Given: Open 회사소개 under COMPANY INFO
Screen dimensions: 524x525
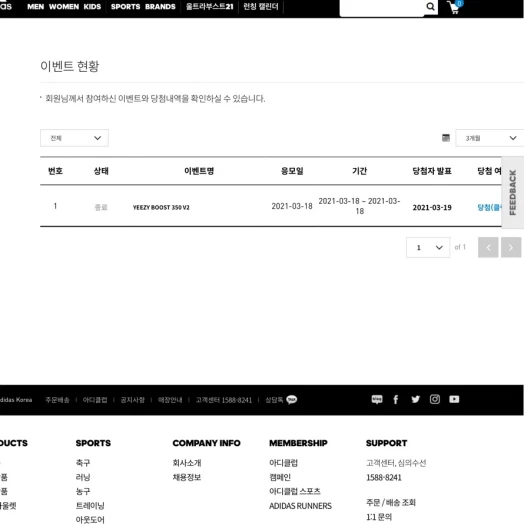Looking at the screenshot, I should click(x=187, y=463).
